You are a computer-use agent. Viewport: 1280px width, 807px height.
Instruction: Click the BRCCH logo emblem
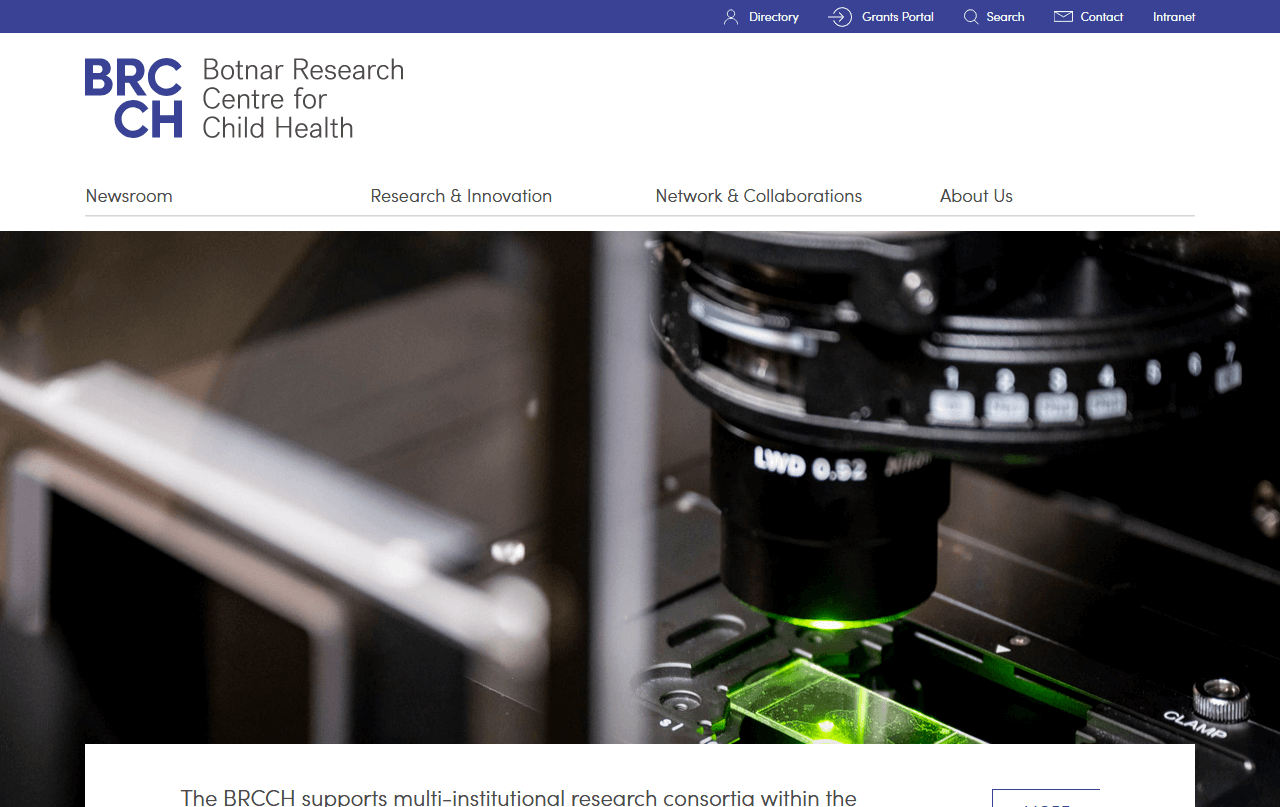[x=134, y=98]
